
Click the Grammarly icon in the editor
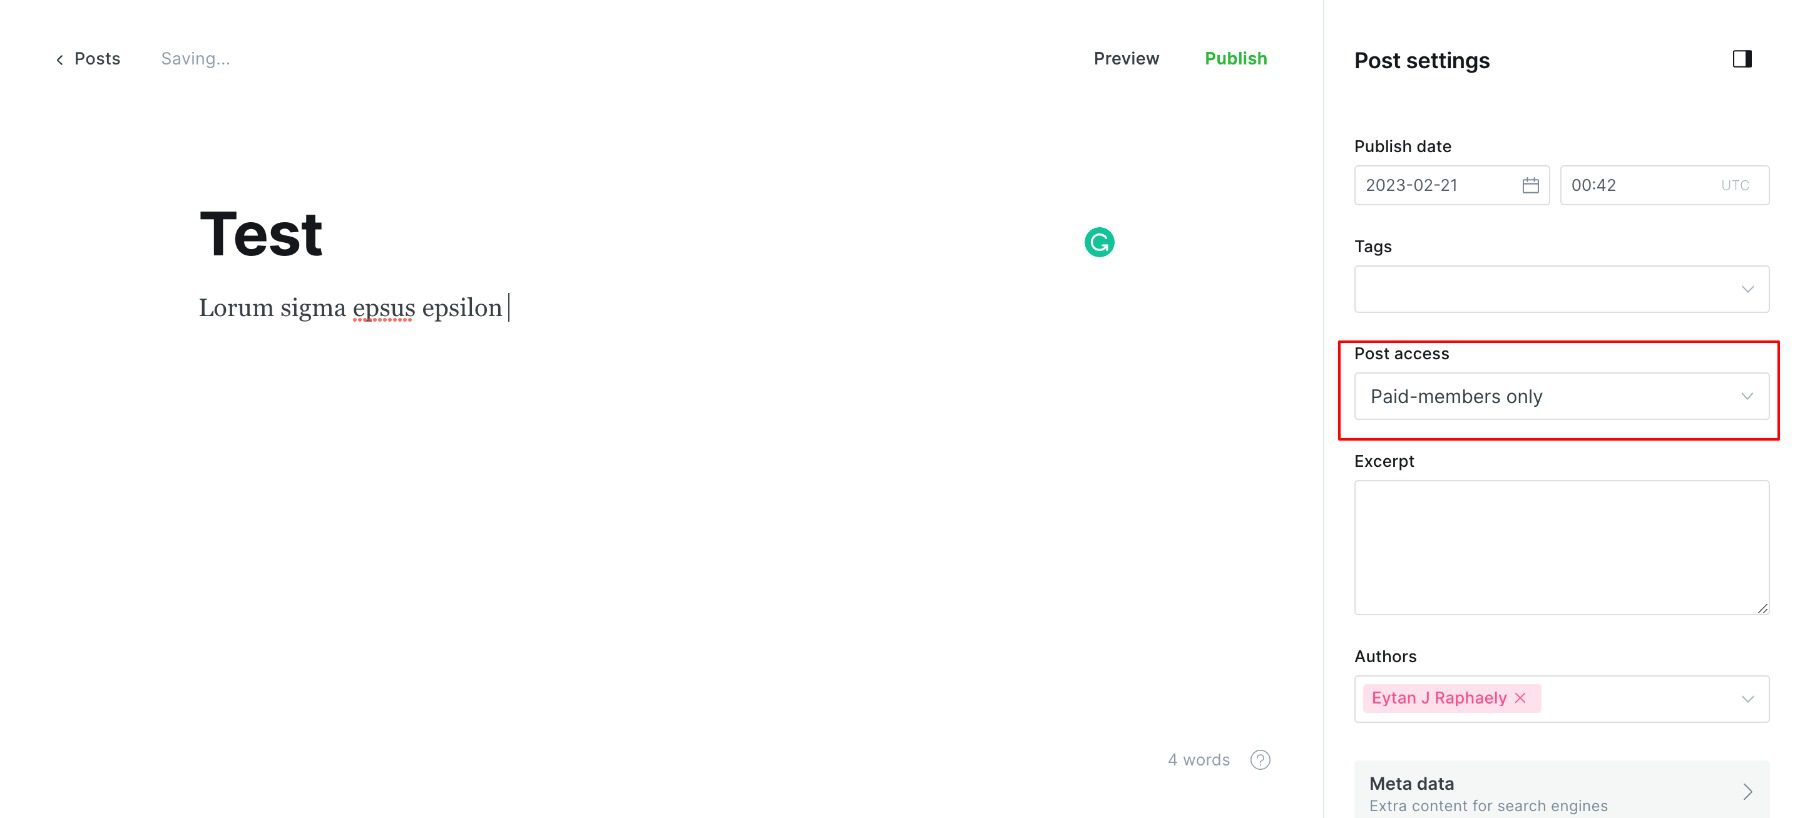pos(1098,241)
